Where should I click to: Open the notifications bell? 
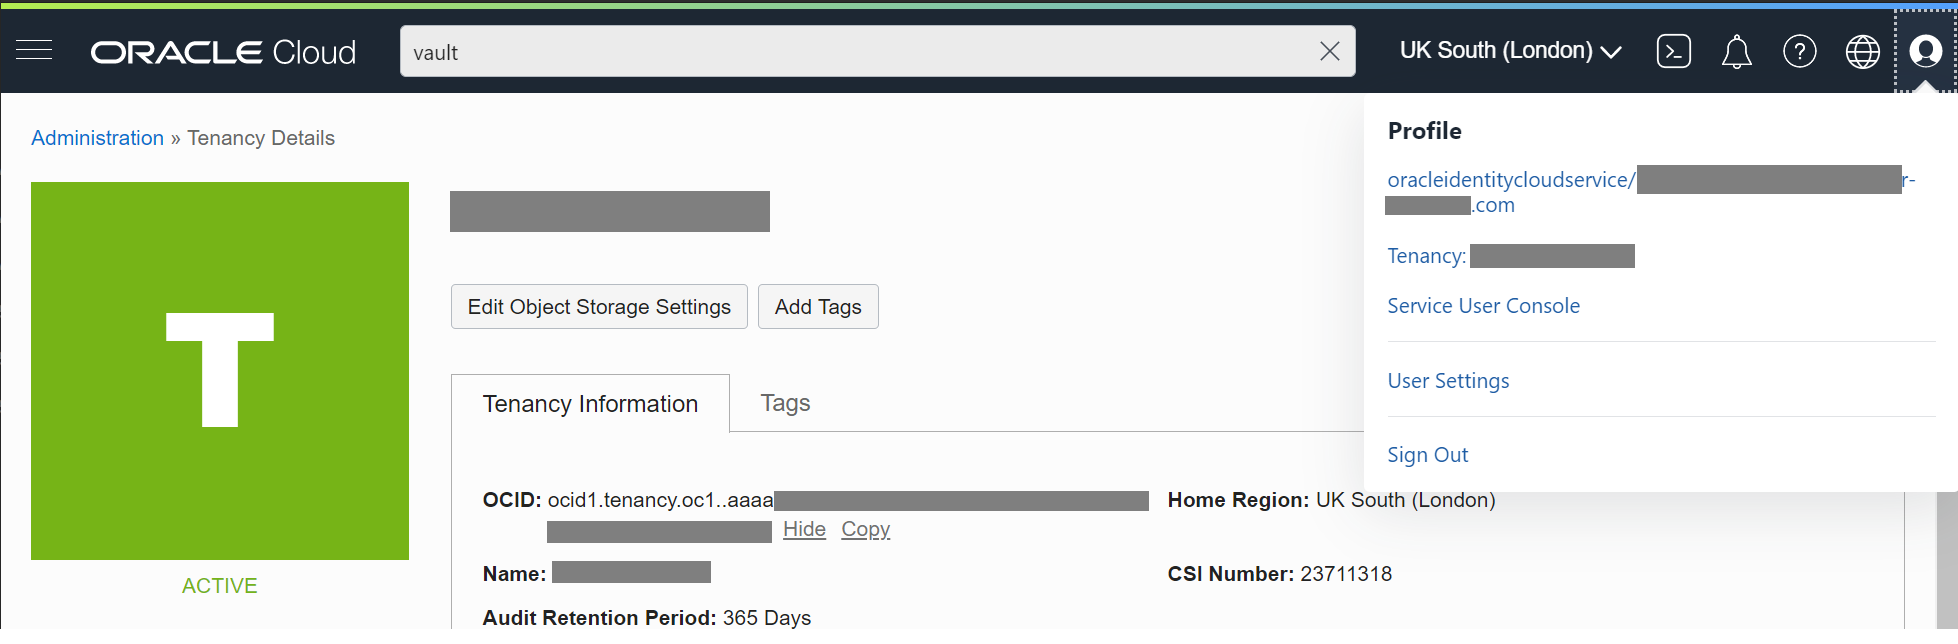1736,51
